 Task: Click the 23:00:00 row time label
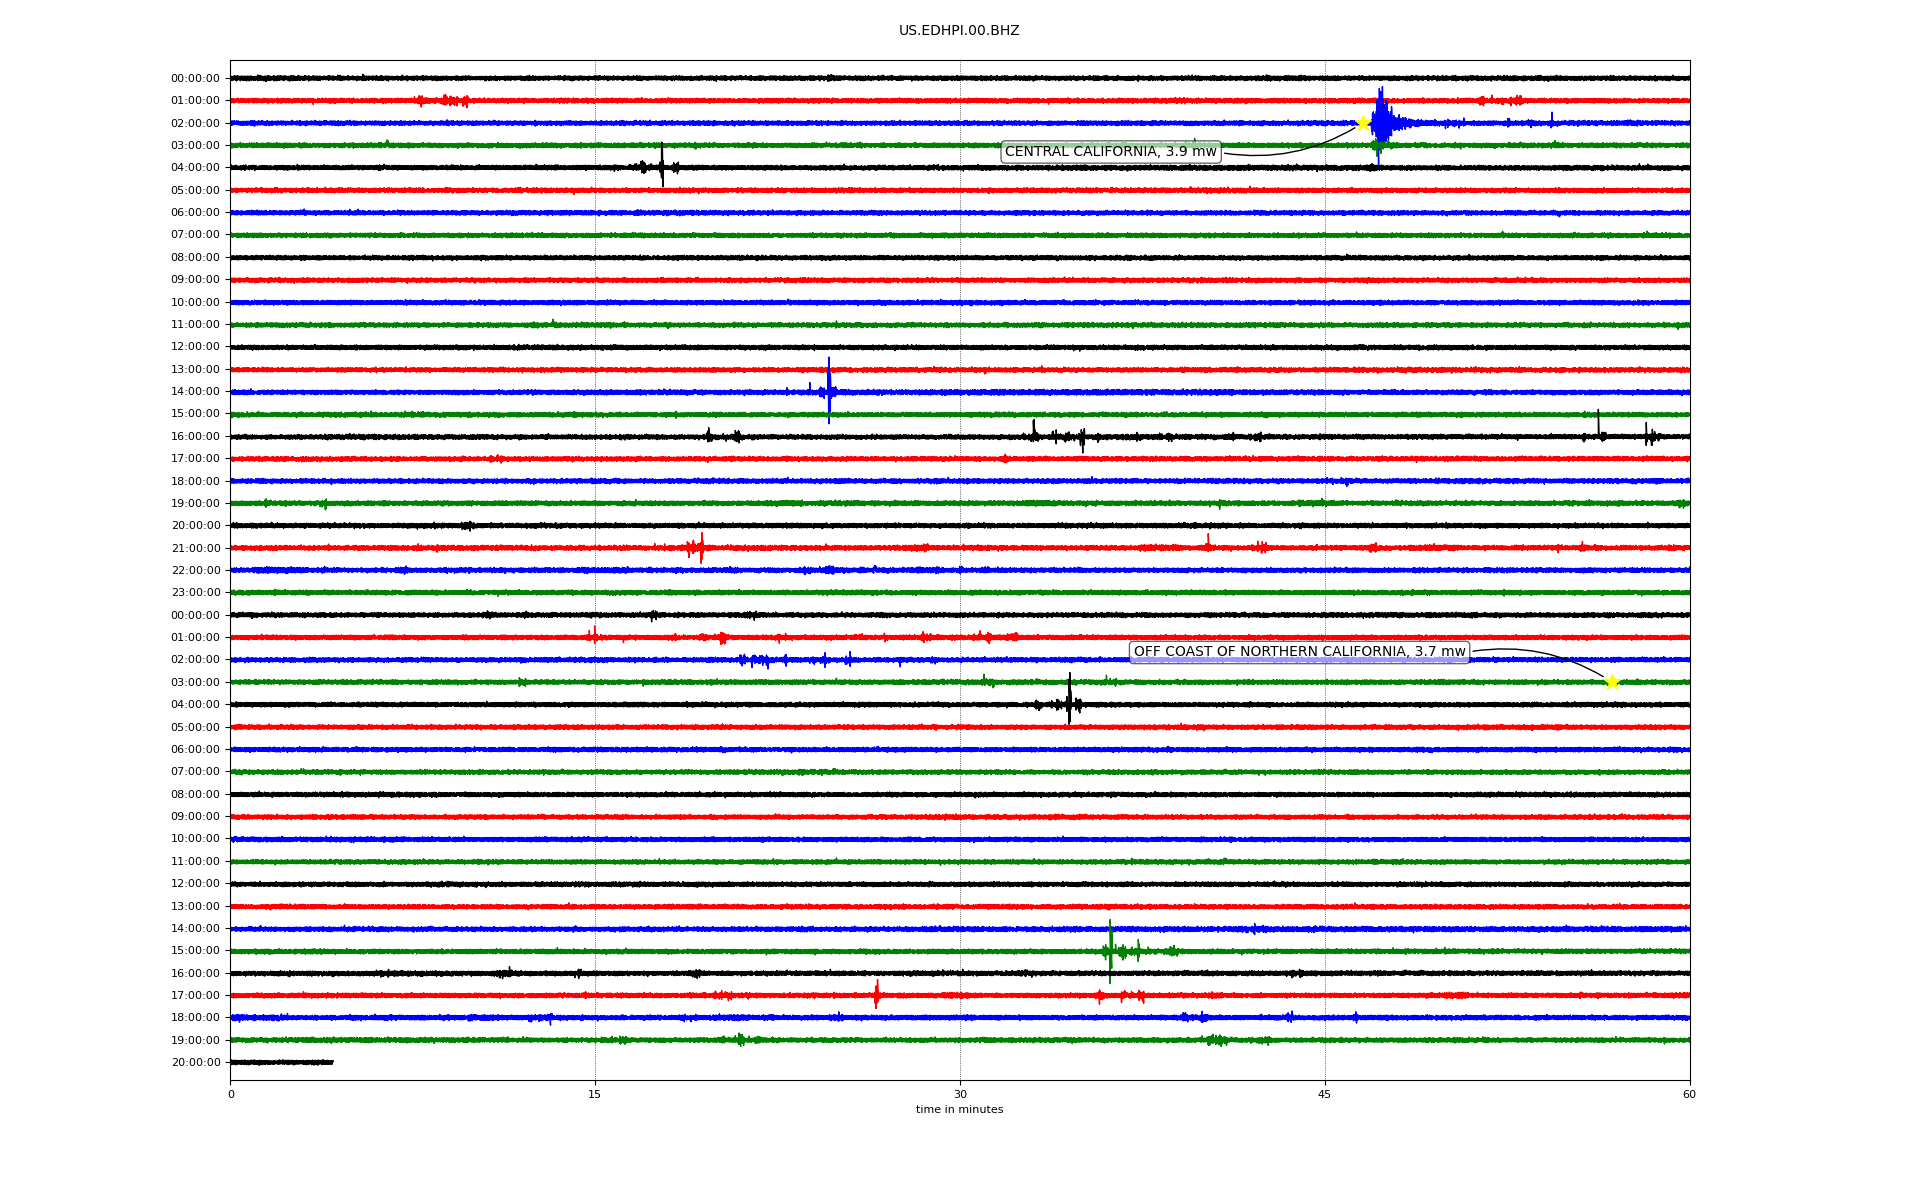click(x=195, y=593)
